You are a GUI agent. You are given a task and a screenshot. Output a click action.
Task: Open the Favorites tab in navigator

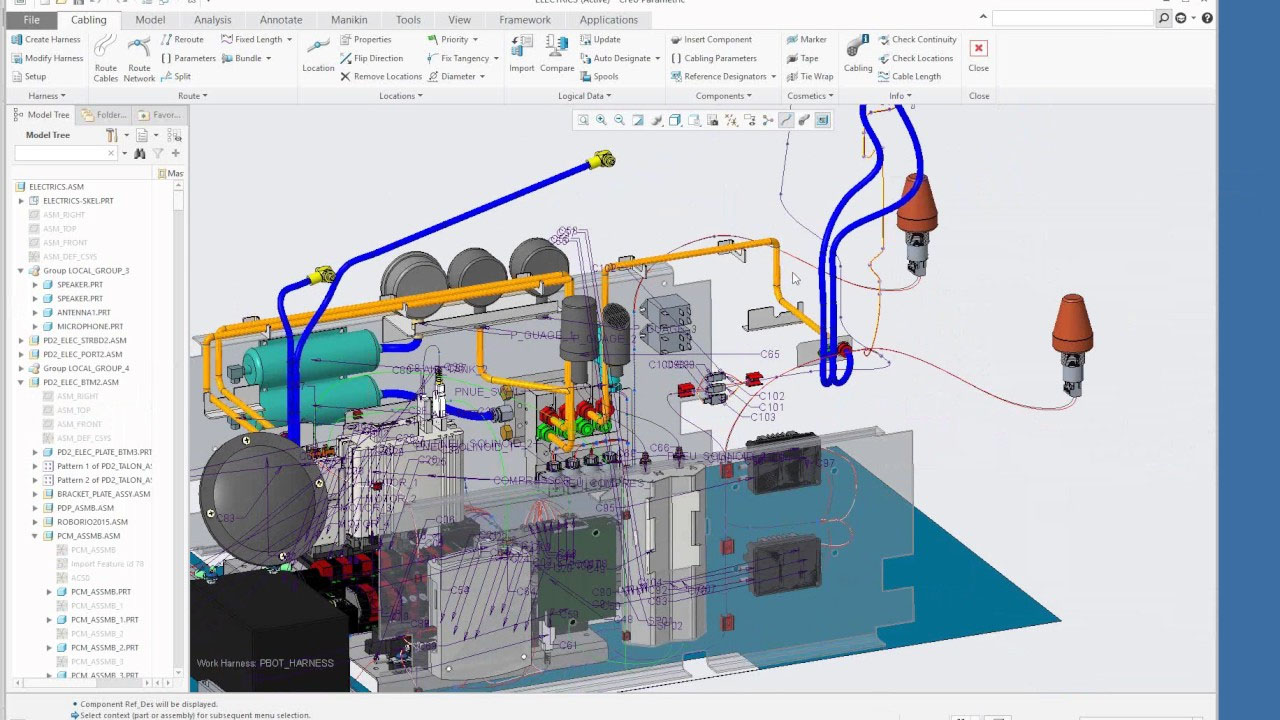tap(159, 115)
